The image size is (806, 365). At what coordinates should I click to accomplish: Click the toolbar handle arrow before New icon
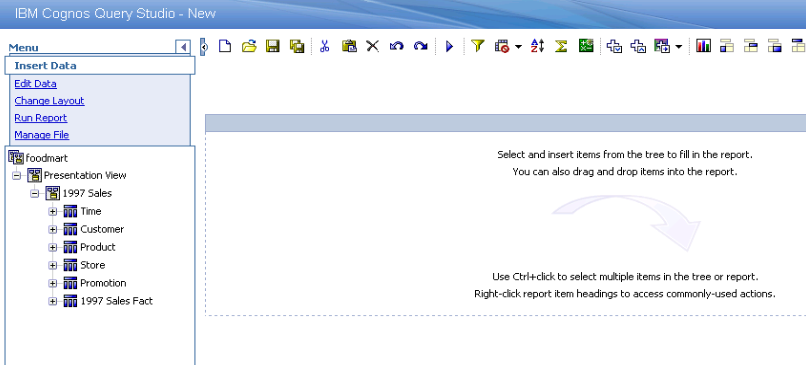[204, 47]
